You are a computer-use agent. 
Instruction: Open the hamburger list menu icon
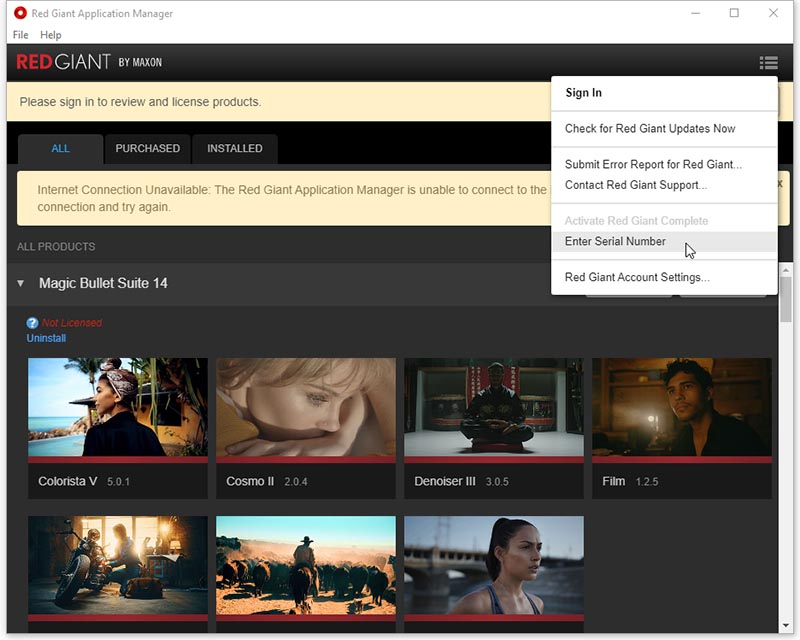tap(768, 63)
